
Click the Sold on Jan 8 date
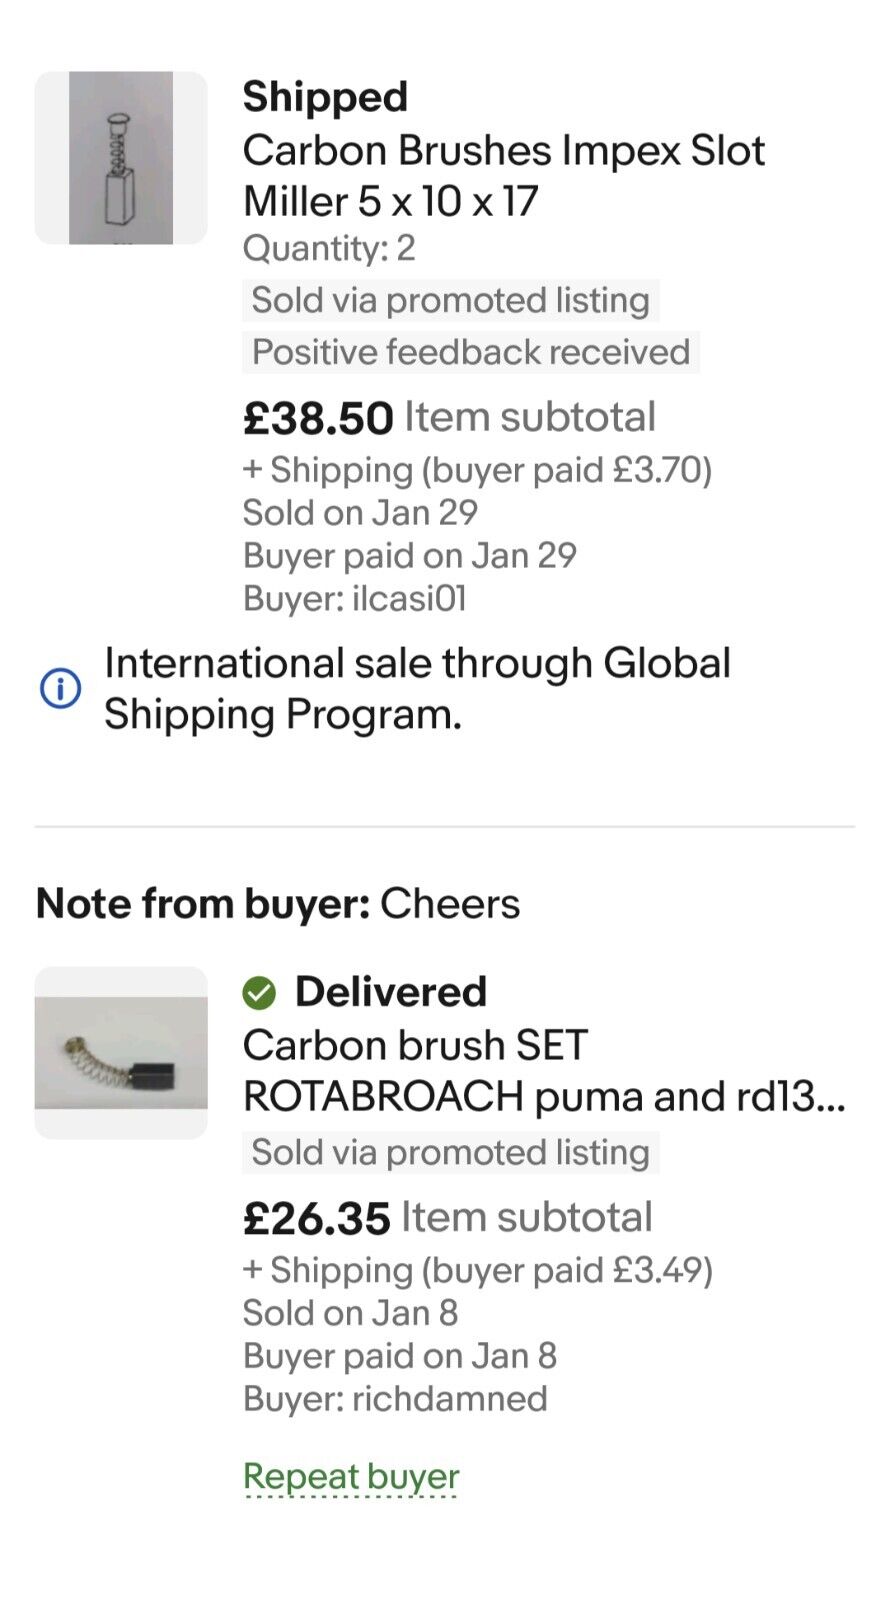click(x=350, y=1313)
